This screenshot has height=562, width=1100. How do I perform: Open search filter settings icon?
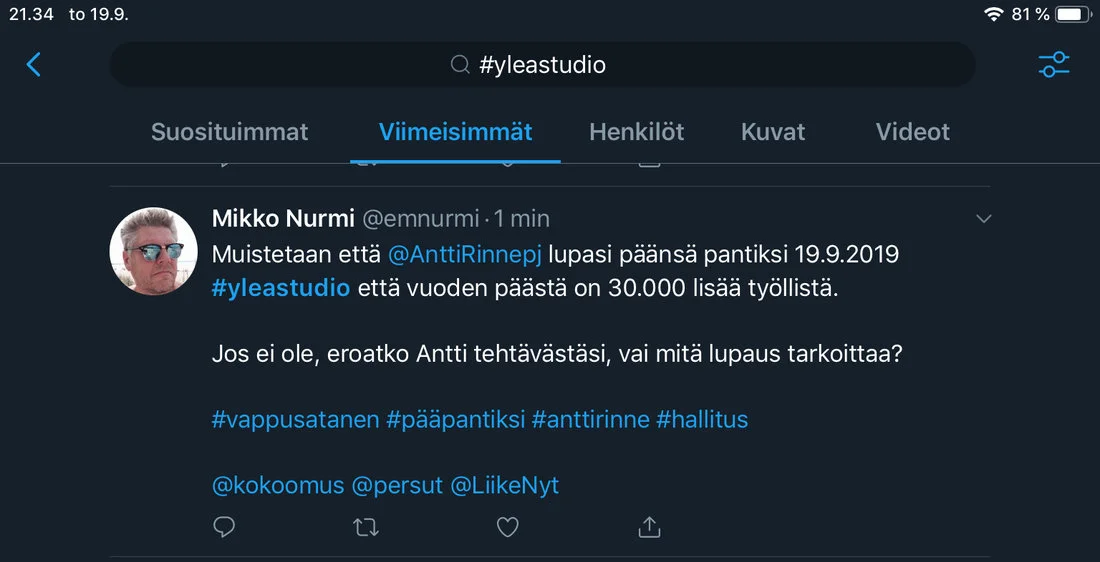point(1054,65)
